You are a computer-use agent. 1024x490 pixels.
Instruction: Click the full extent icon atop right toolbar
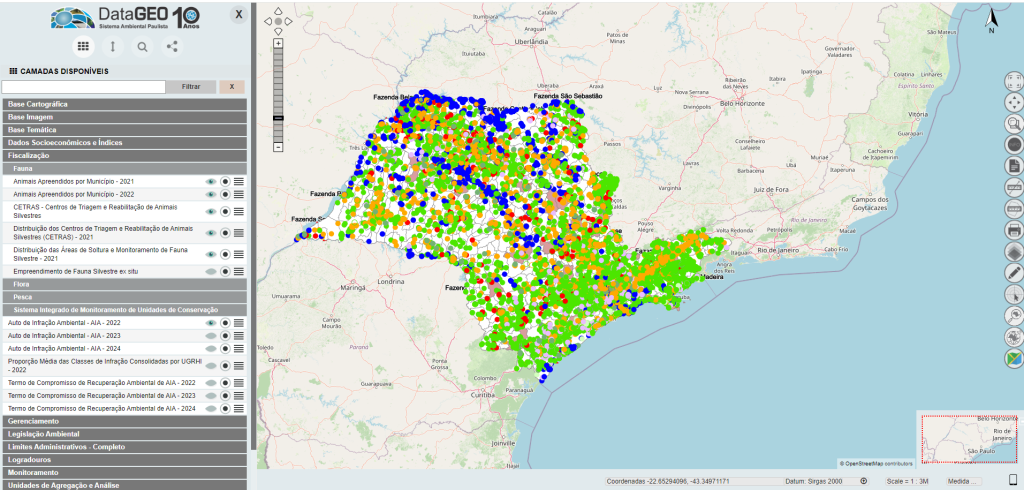(1013, 81)
